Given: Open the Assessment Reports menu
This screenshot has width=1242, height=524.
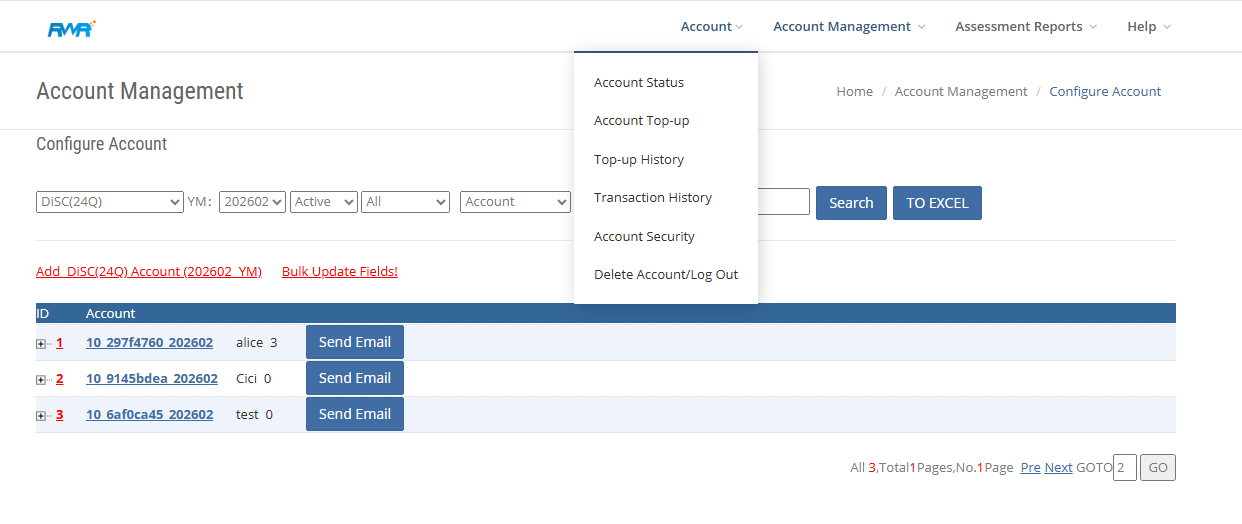Looking at the screenshot, I should click(1025, 27).
